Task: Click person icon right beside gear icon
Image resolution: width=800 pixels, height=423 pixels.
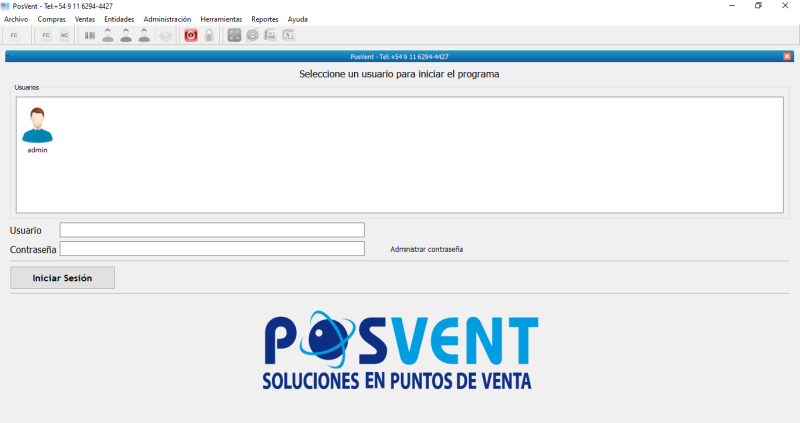Action: click(144, 35)
